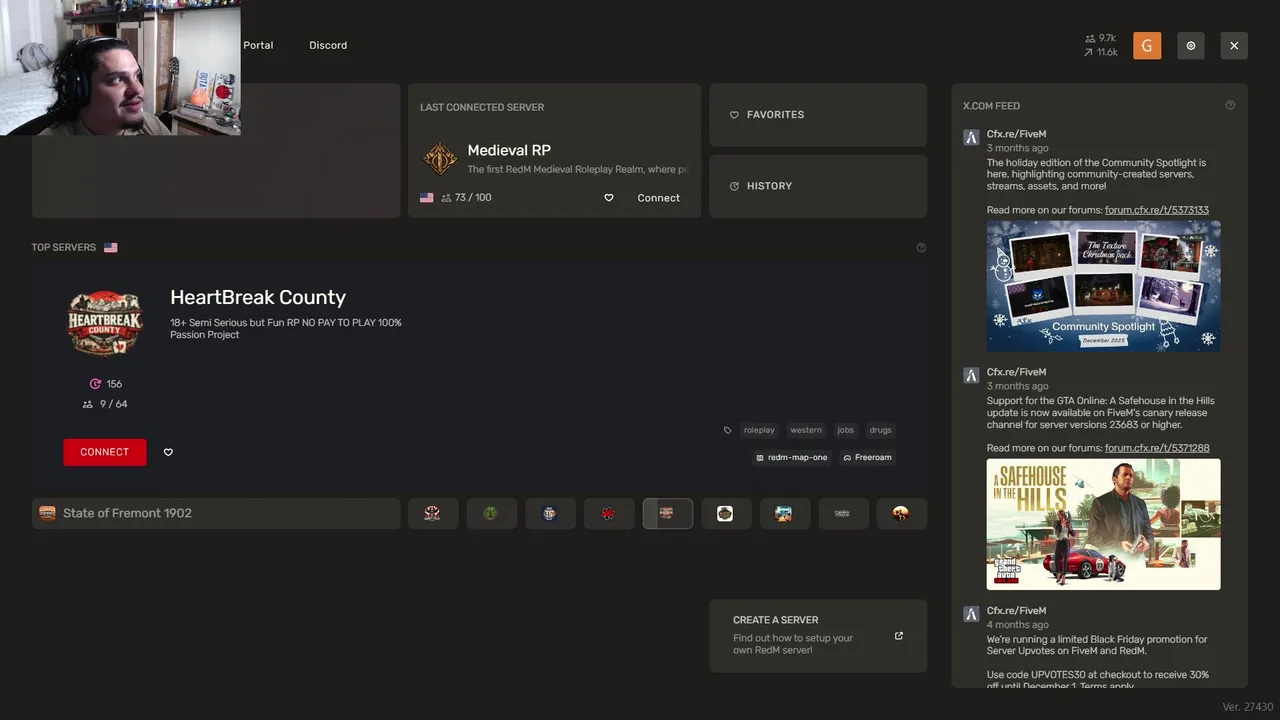Click the HeartBreak County logo
The height and width of the screenshot is (720, 1280).
tap(105, 323)
